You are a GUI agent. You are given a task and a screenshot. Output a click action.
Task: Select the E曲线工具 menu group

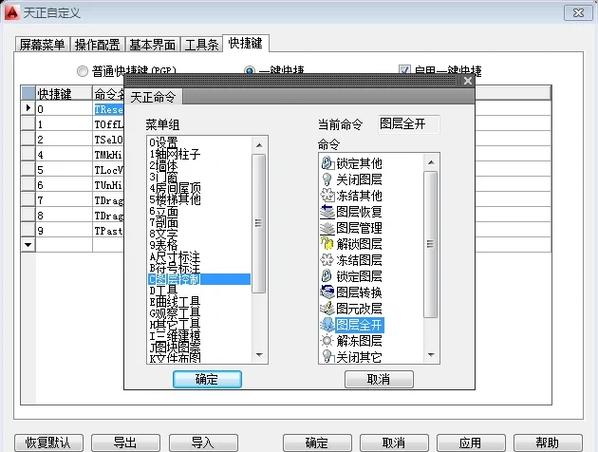click(x=199, y=302)
